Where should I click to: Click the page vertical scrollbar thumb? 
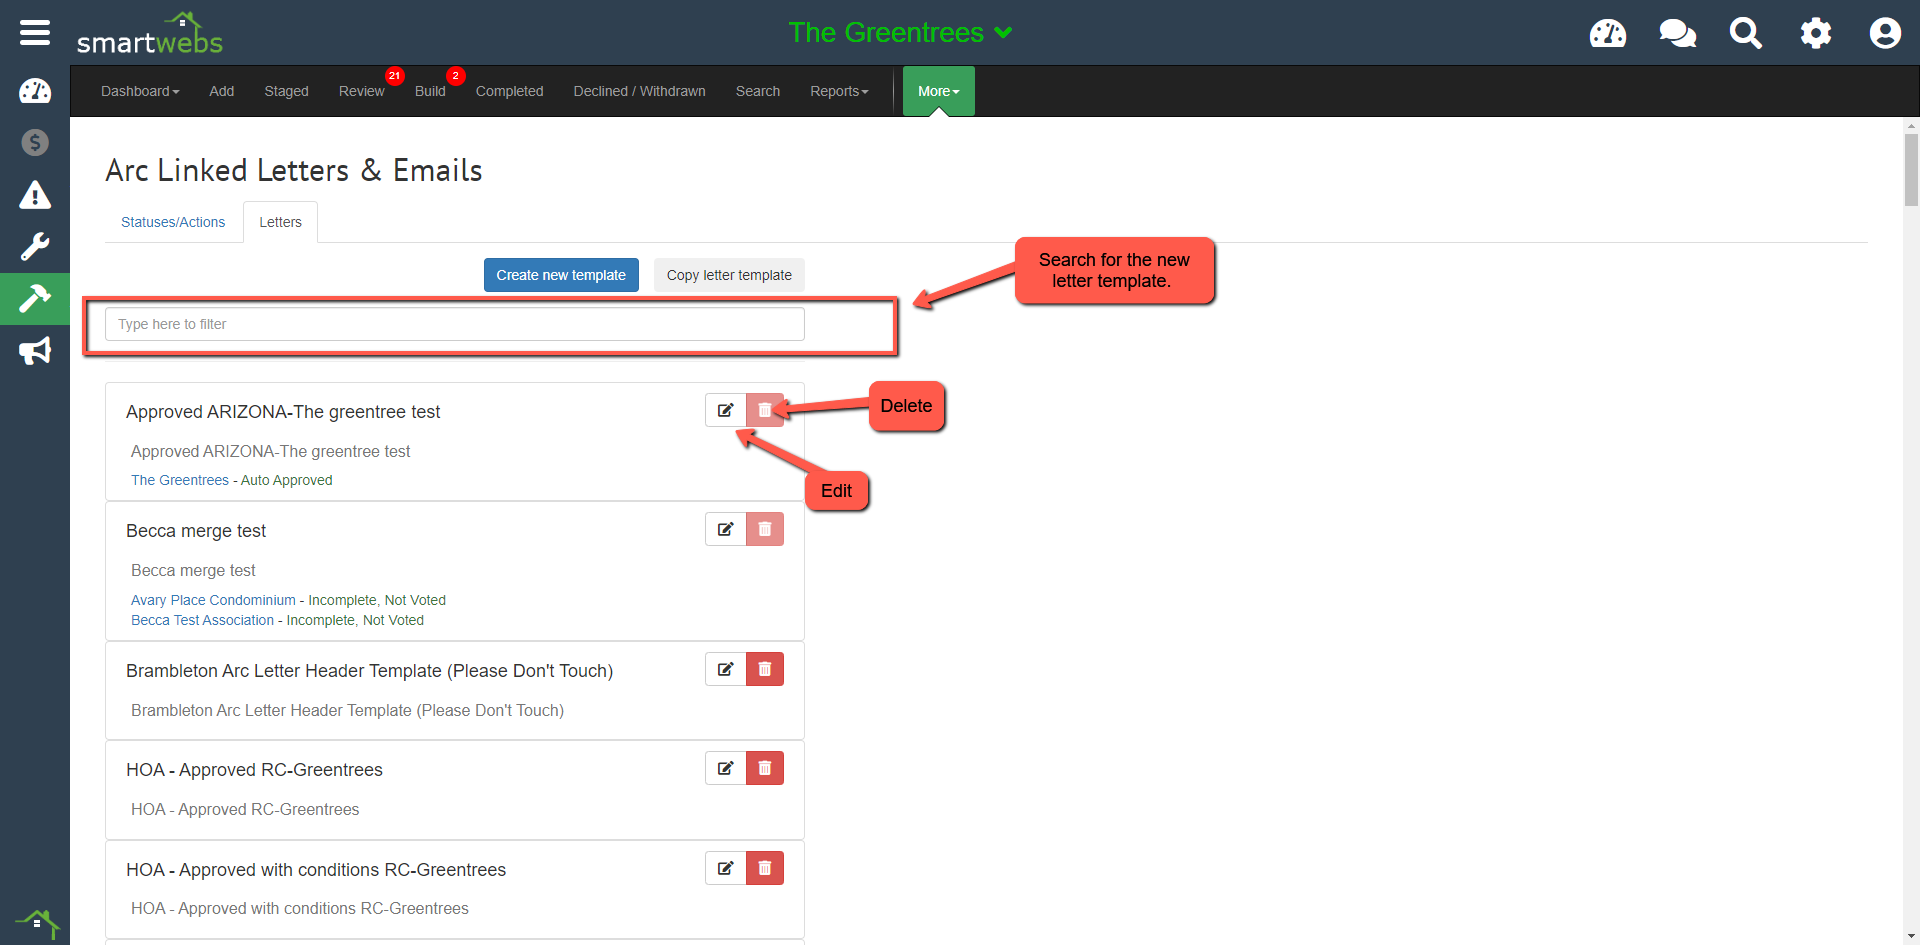(x=1911, y=169)
